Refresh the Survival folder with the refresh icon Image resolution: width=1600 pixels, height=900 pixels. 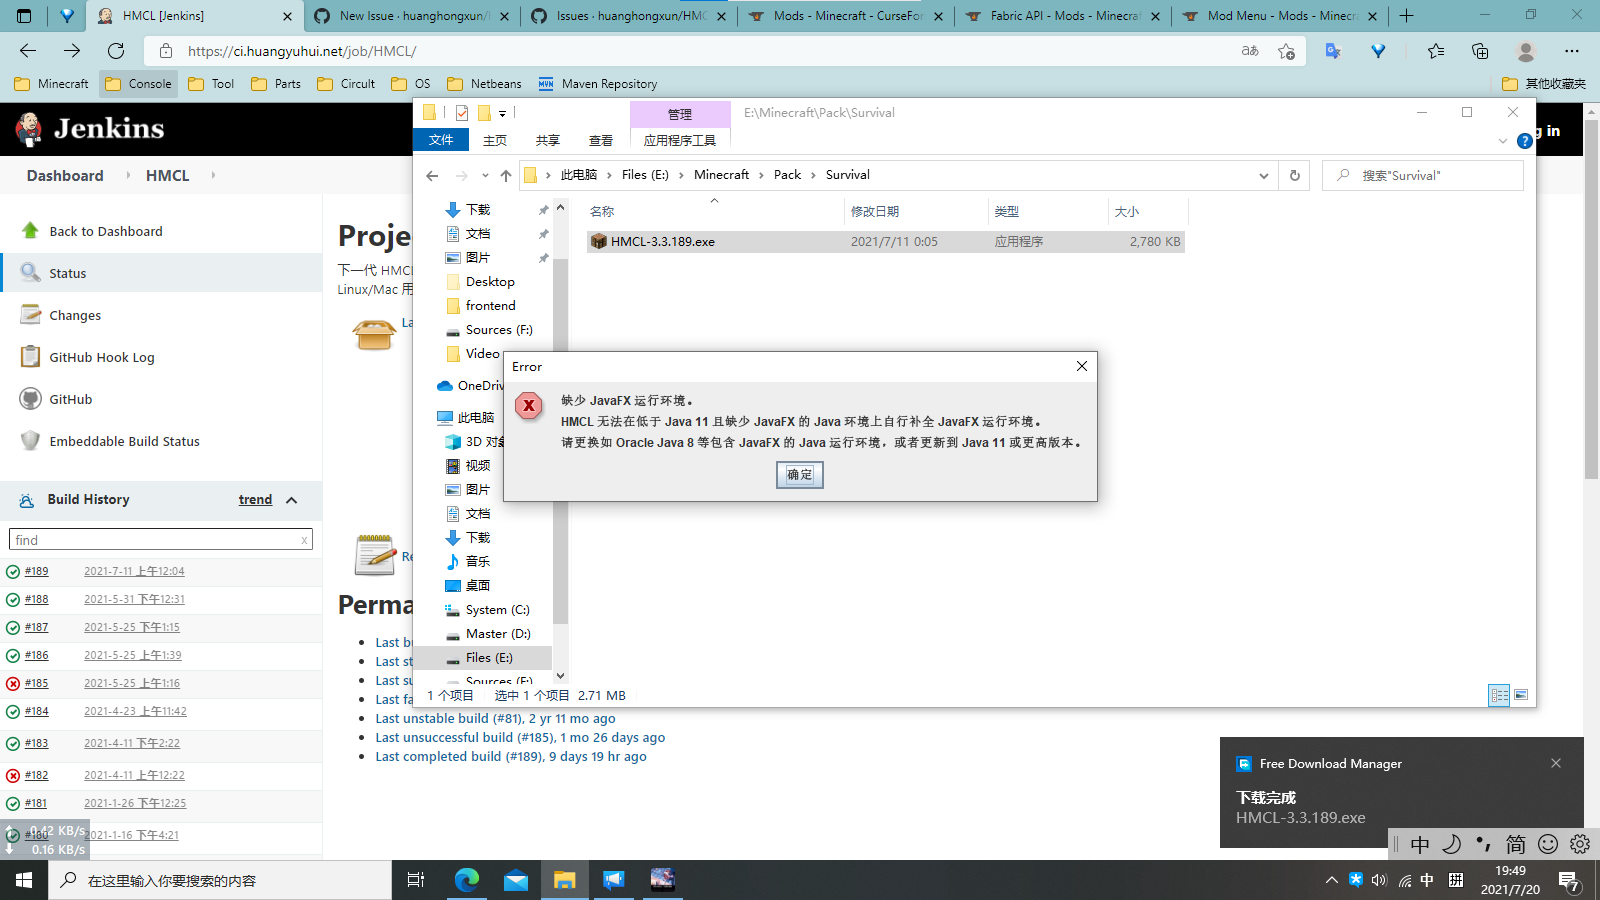[1294, 175]
